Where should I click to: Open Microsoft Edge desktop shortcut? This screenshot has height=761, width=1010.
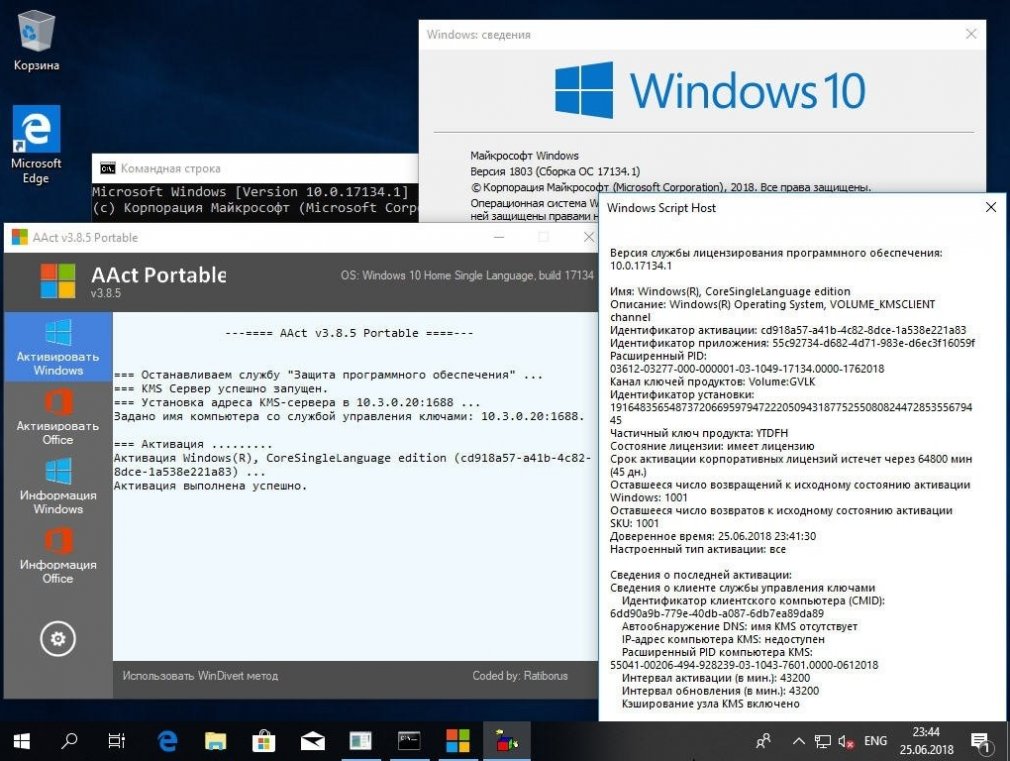[x=36, y=146]
